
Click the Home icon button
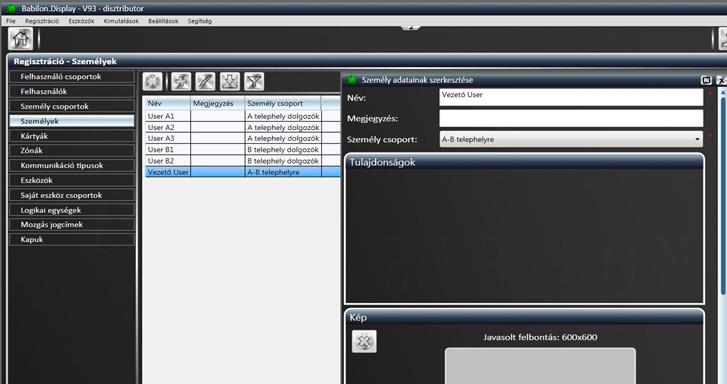point(20,38)
